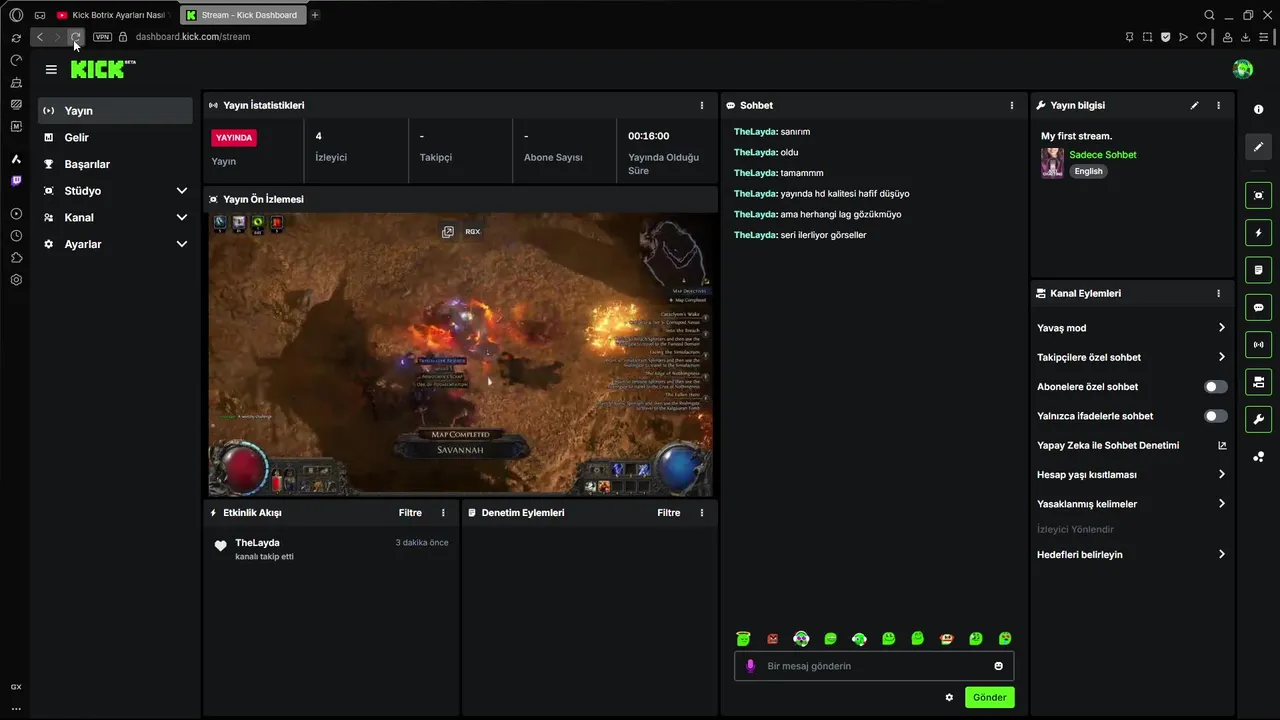The width and height of the screenshot is (1280, 720).
Task: Open the user profile avatar
Action: click(x=1243, y=69)
